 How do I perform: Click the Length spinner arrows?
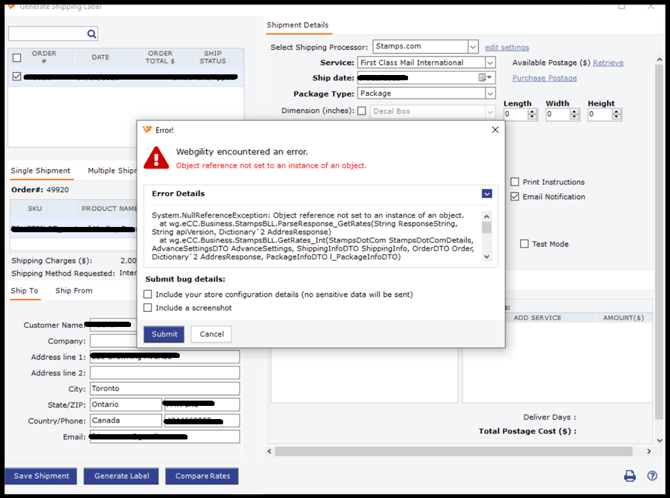(532, 114)
